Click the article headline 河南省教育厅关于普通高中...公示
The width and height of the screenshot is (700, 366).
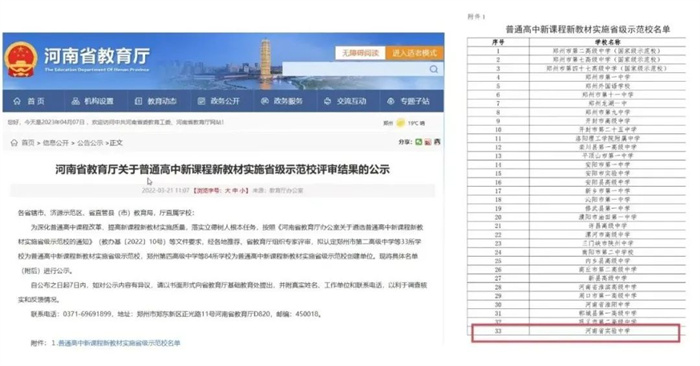[x=222, y=170]
